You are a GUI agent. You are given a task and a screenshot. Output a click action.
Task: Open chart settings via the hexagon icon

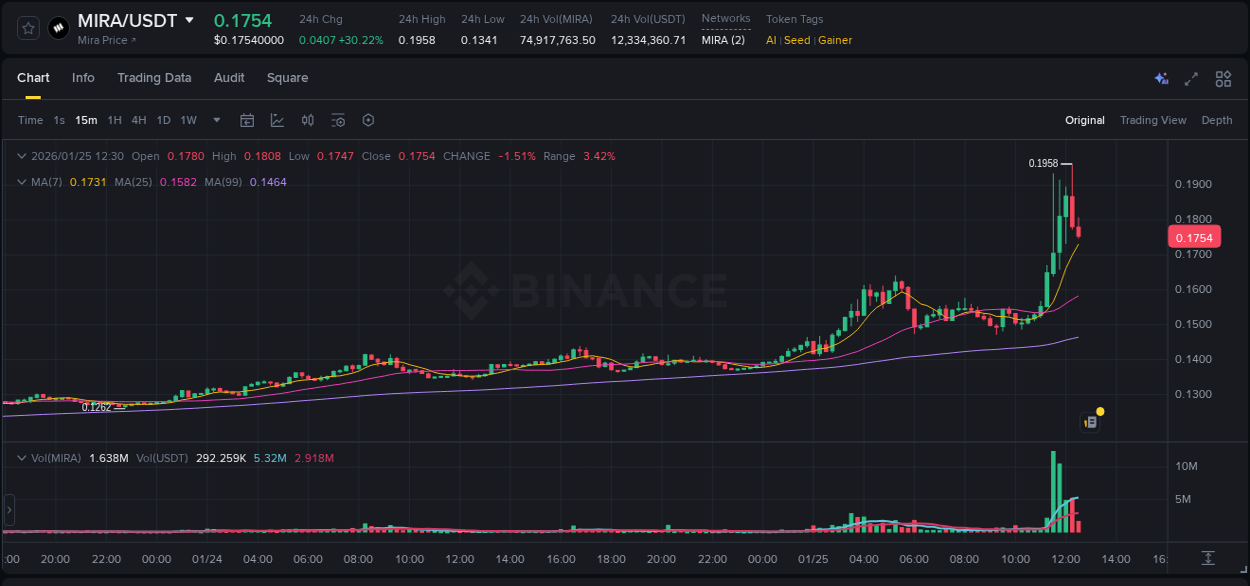coord(368,120)
